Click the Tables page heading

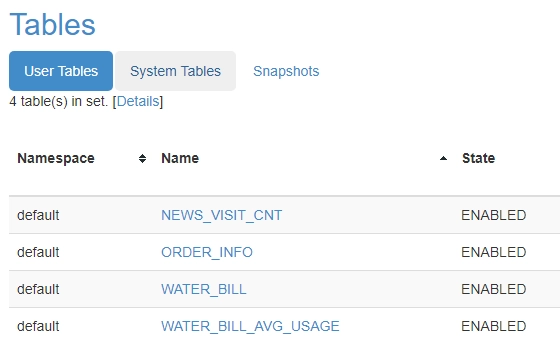[x=52, y=24]
